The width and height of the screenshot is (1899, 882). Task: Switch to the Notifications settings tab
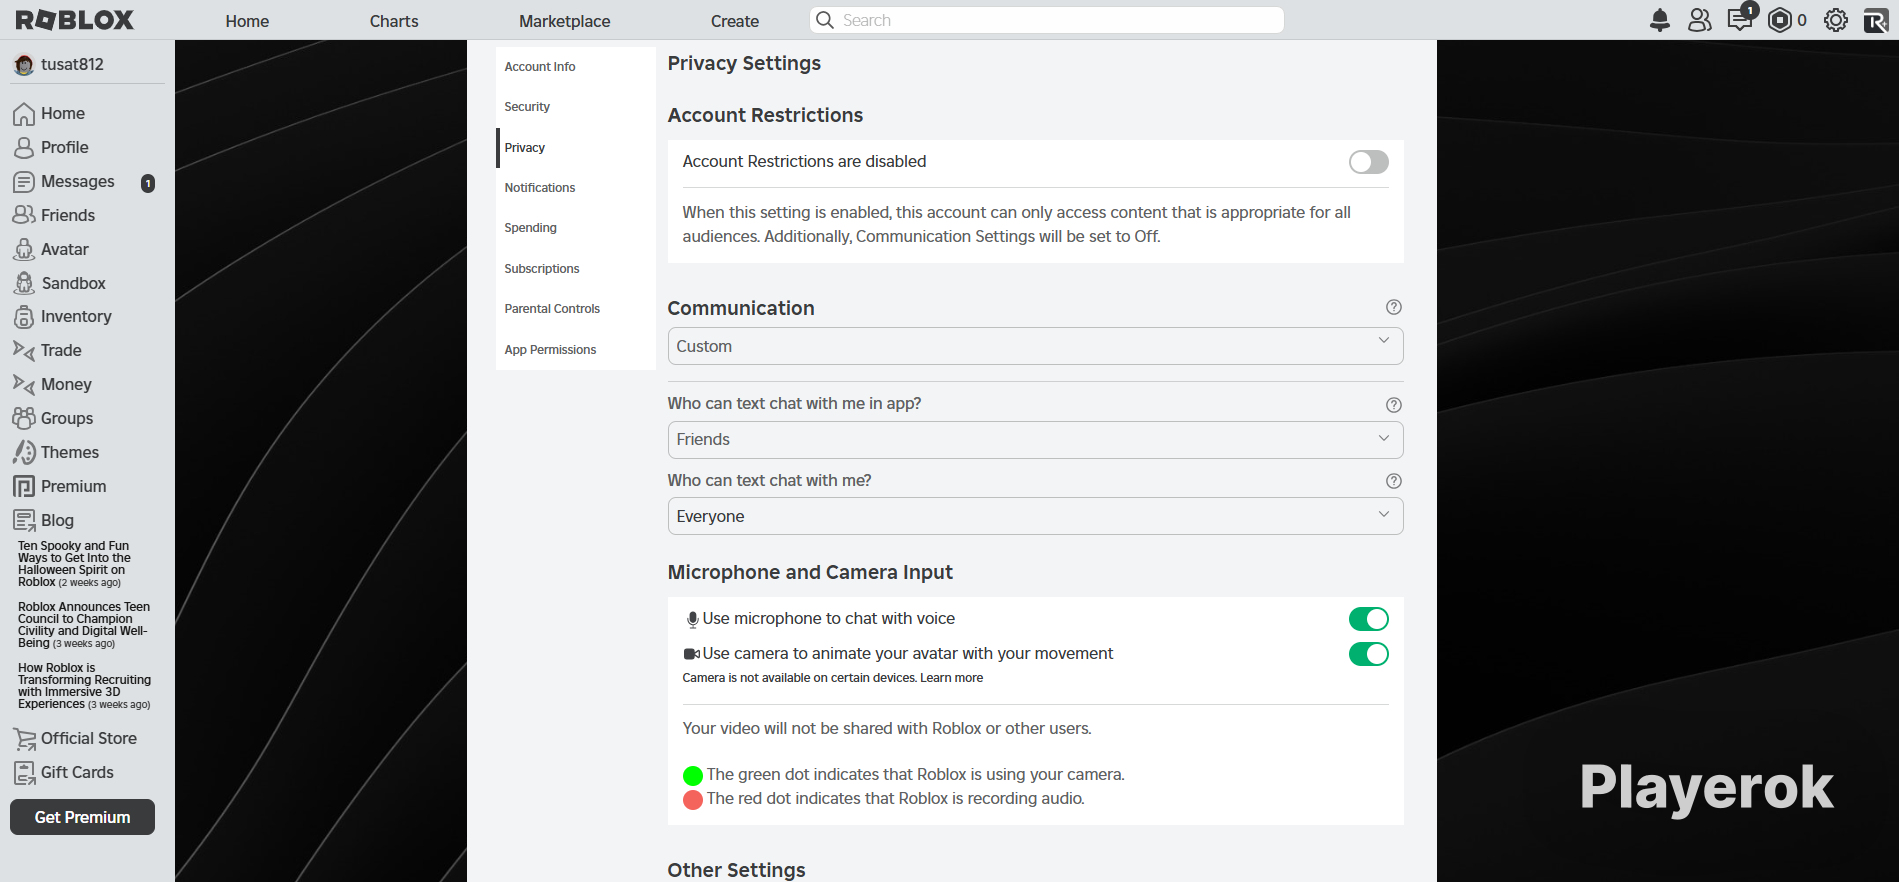(576, 188)
